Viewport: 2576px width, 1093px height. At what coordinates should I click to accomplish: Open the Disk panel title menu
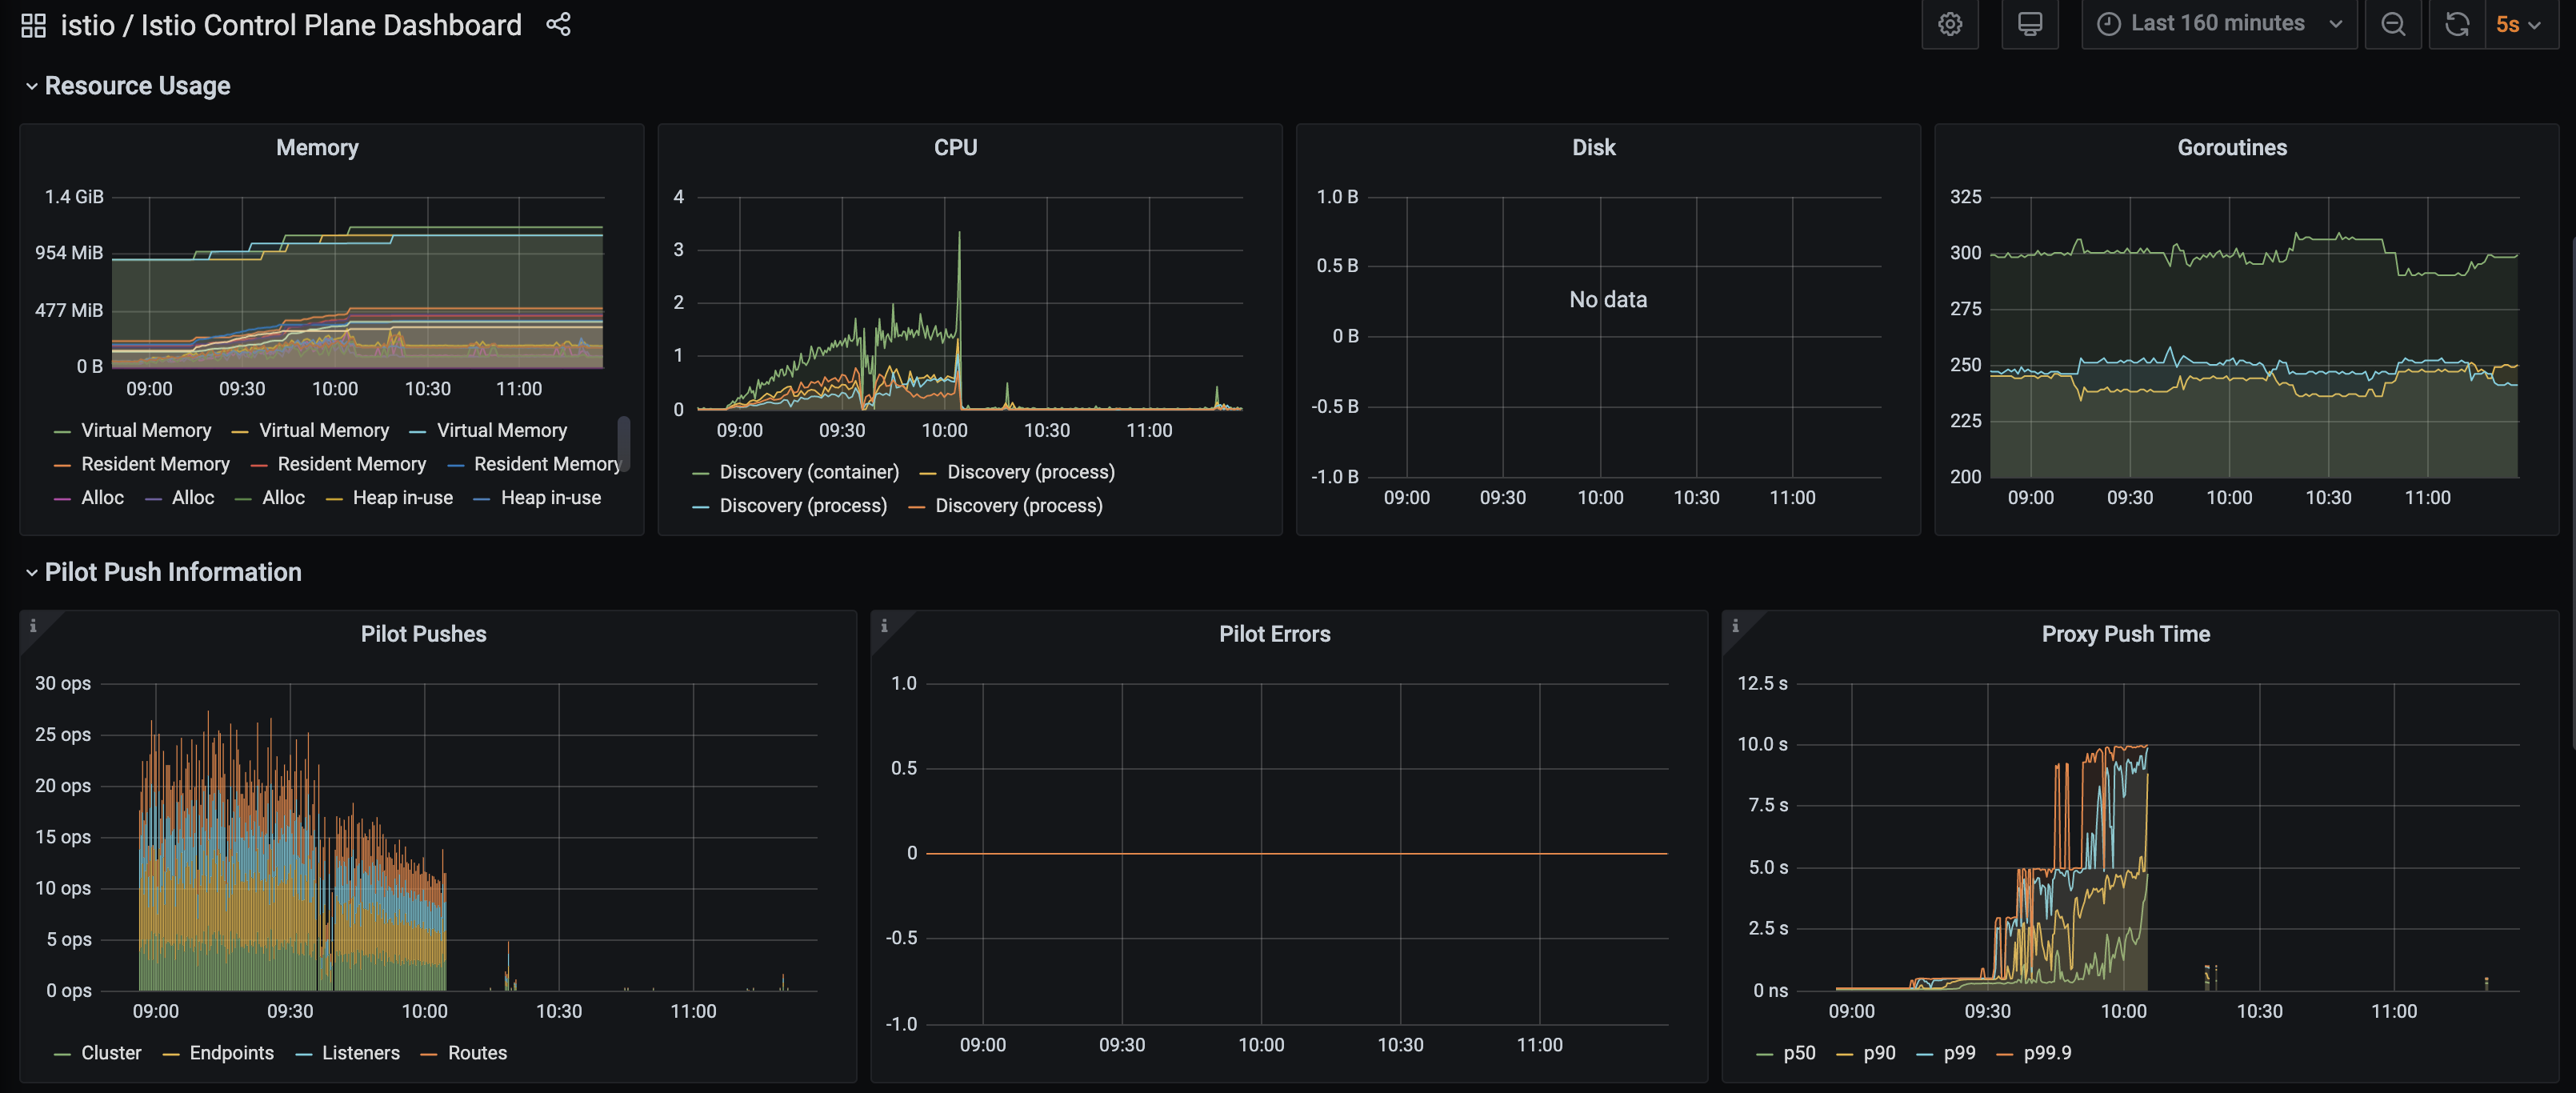coord(1593,147)
